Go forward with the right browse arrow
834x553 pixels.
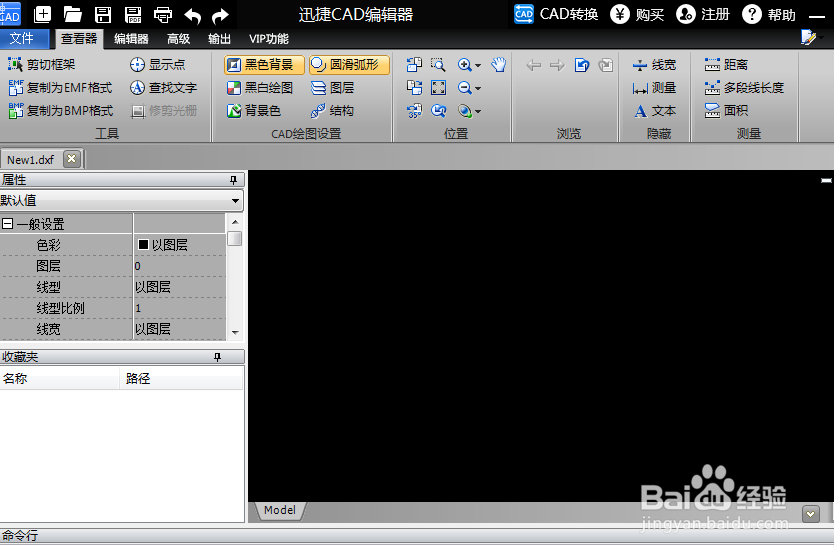coord(557,65)
